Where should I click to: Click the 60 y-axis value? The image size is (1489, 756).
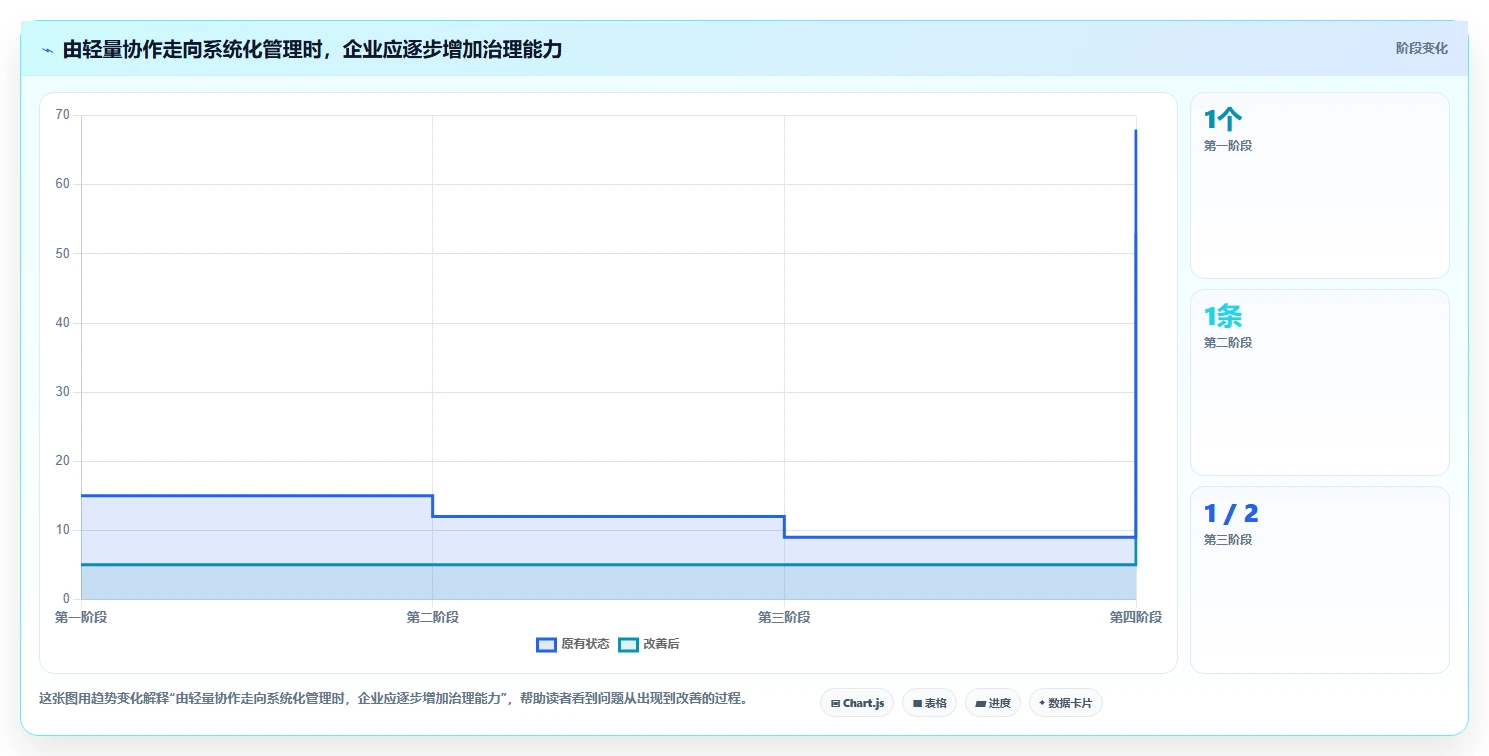click(x=63, y=184)
